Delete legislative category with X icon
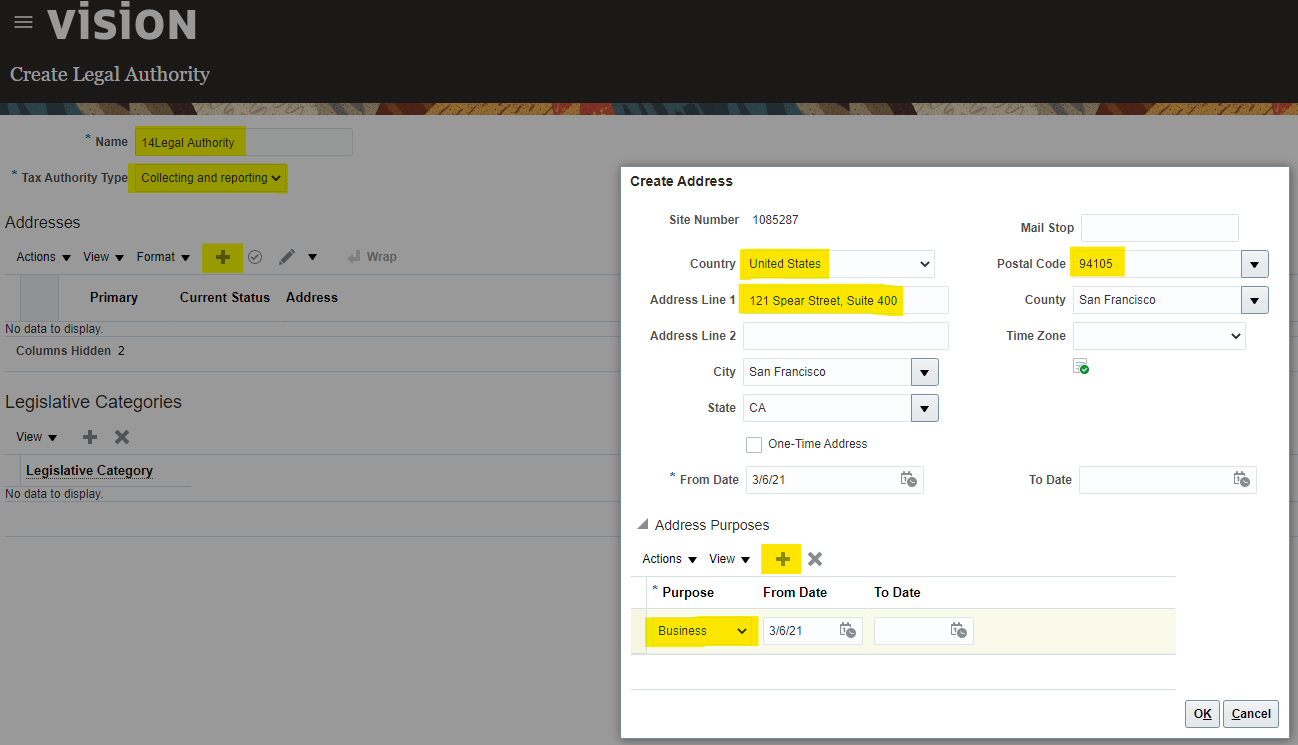This screenshot has height=745, width=1298. pyautogui.click(x=122, y=437)
